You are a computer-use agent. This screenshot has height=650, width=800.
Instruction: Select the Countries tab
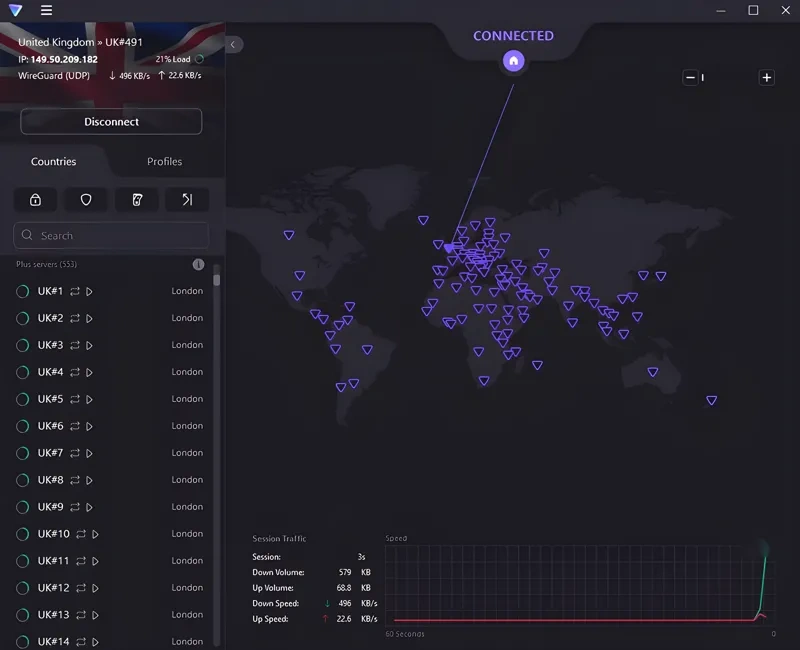(x=54, y=161)
